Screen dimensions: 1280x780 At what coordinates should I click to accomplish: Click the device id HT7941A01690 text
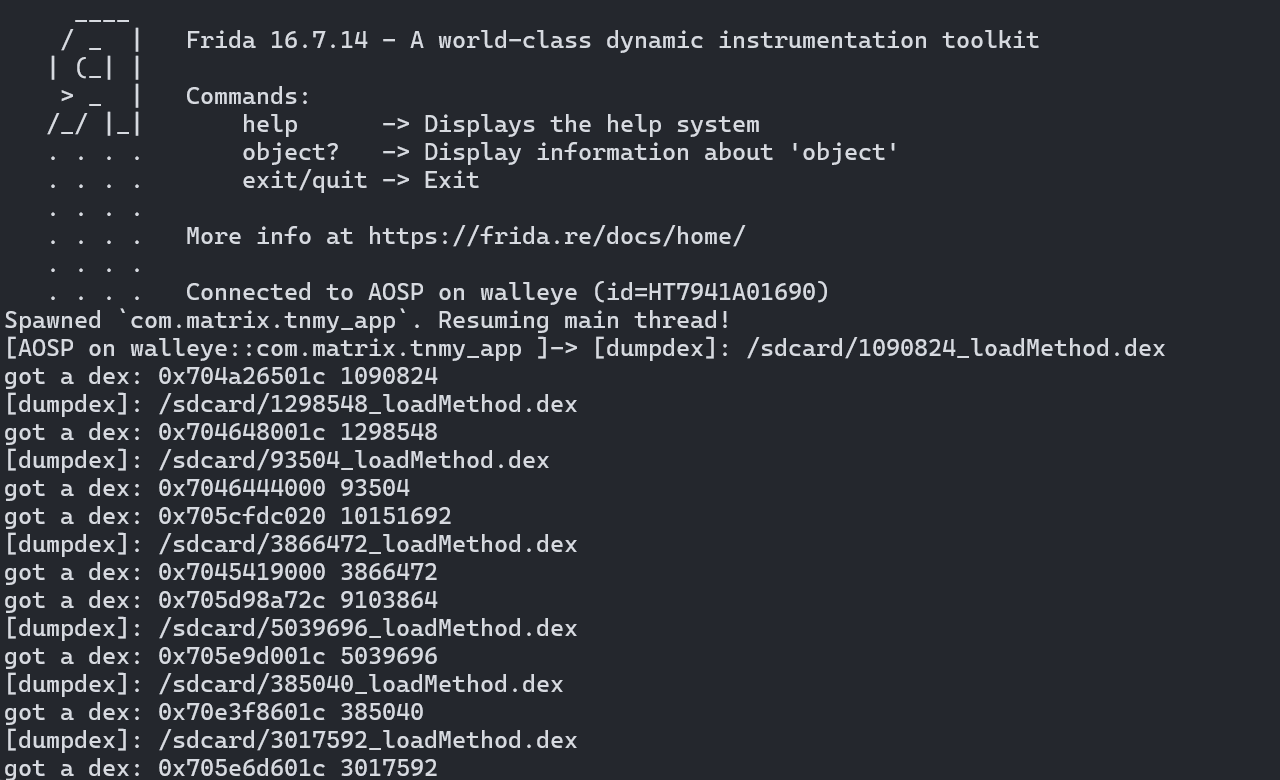point(732,292)
